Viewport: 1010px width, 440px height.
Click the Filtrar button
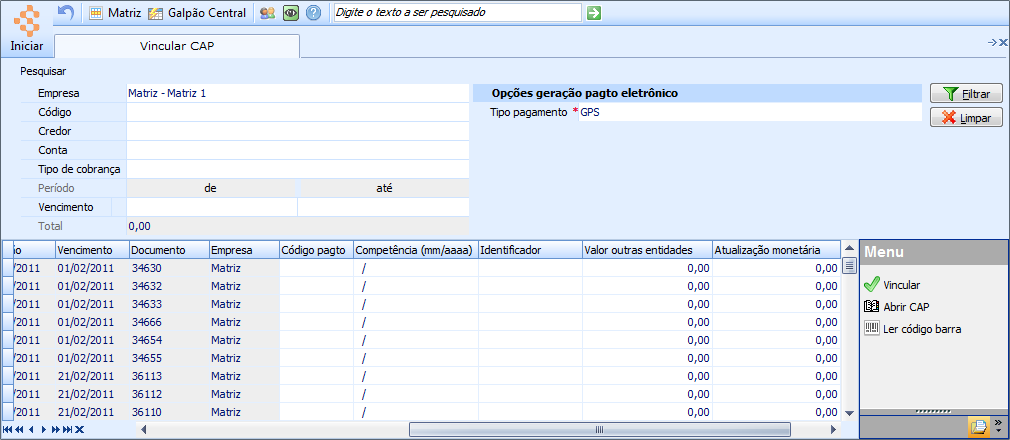click(x=966, y=93)
